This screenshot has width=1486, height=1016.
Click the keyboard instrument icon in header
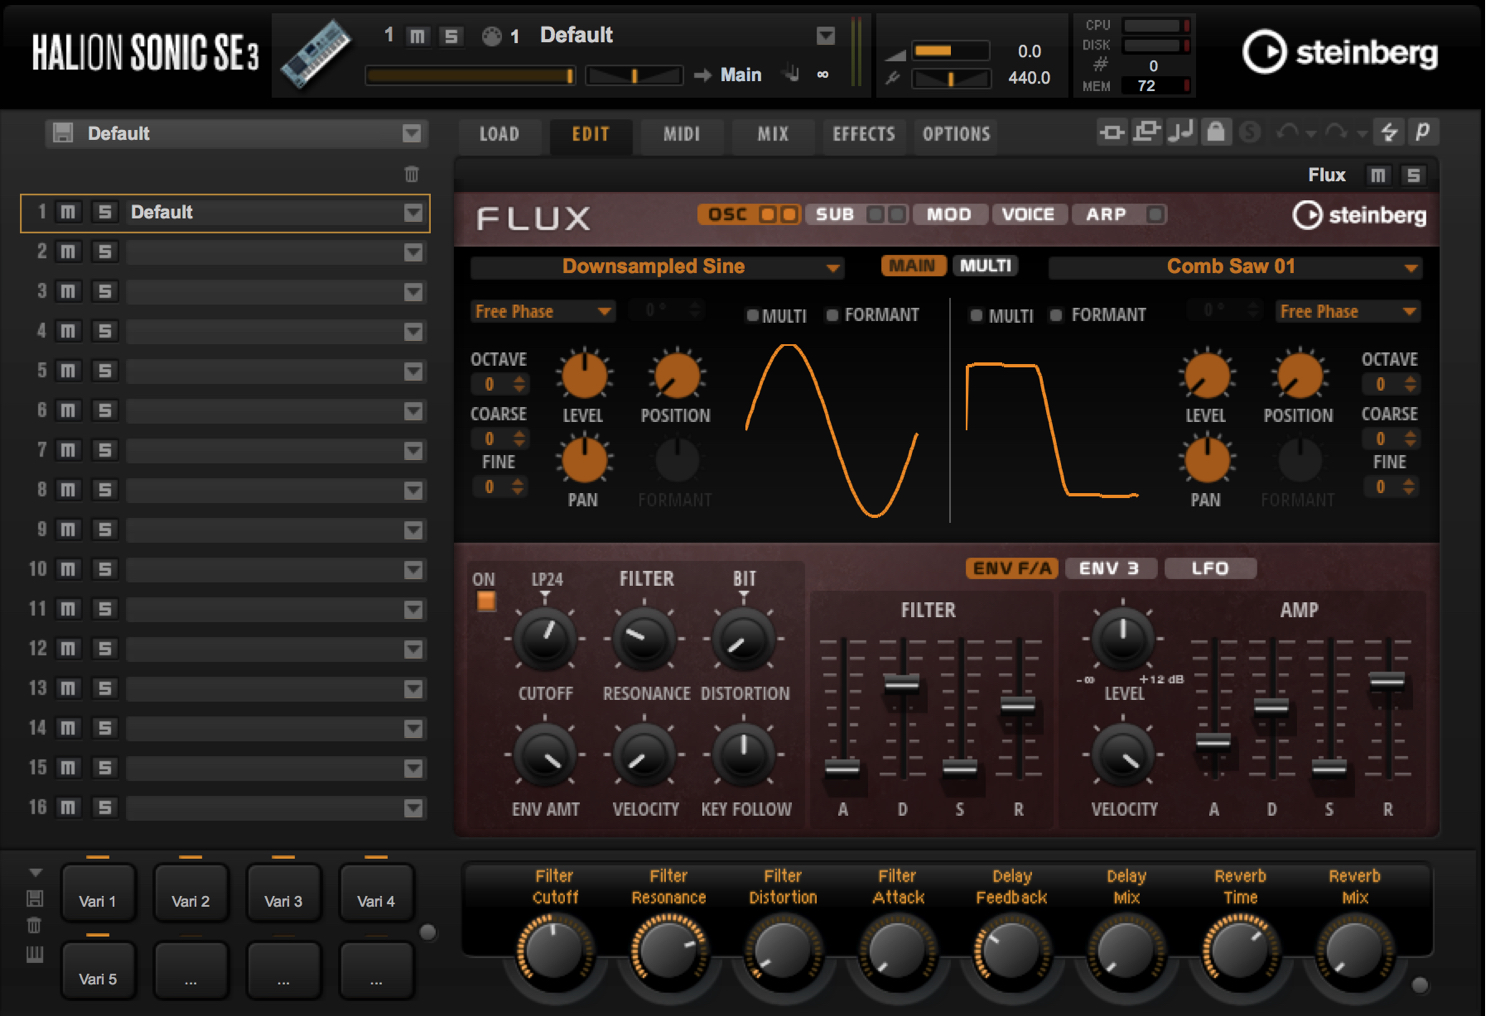(x=315, y=55)
